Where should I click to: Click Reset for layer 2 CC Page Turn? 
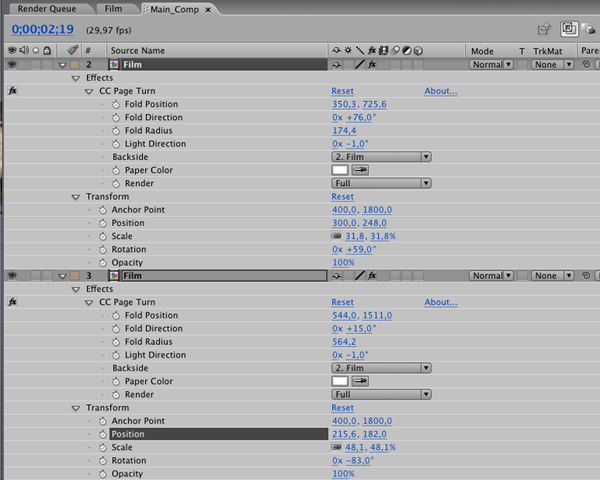[342, 91]
